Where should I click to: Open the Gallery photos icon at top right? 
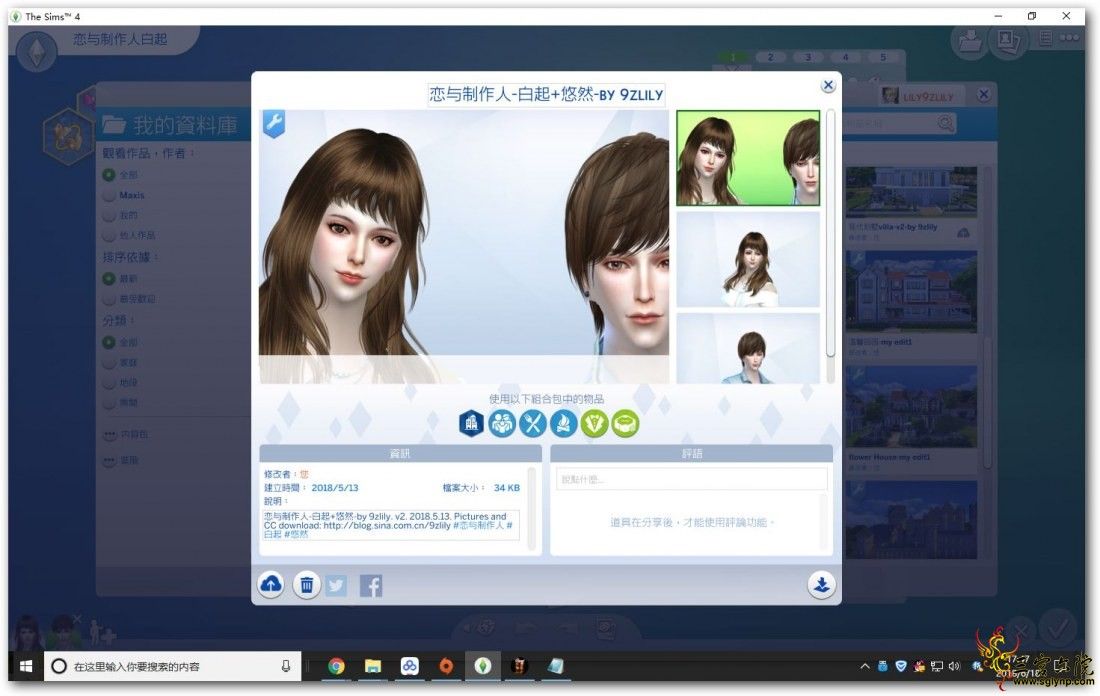coord(1007,41)
